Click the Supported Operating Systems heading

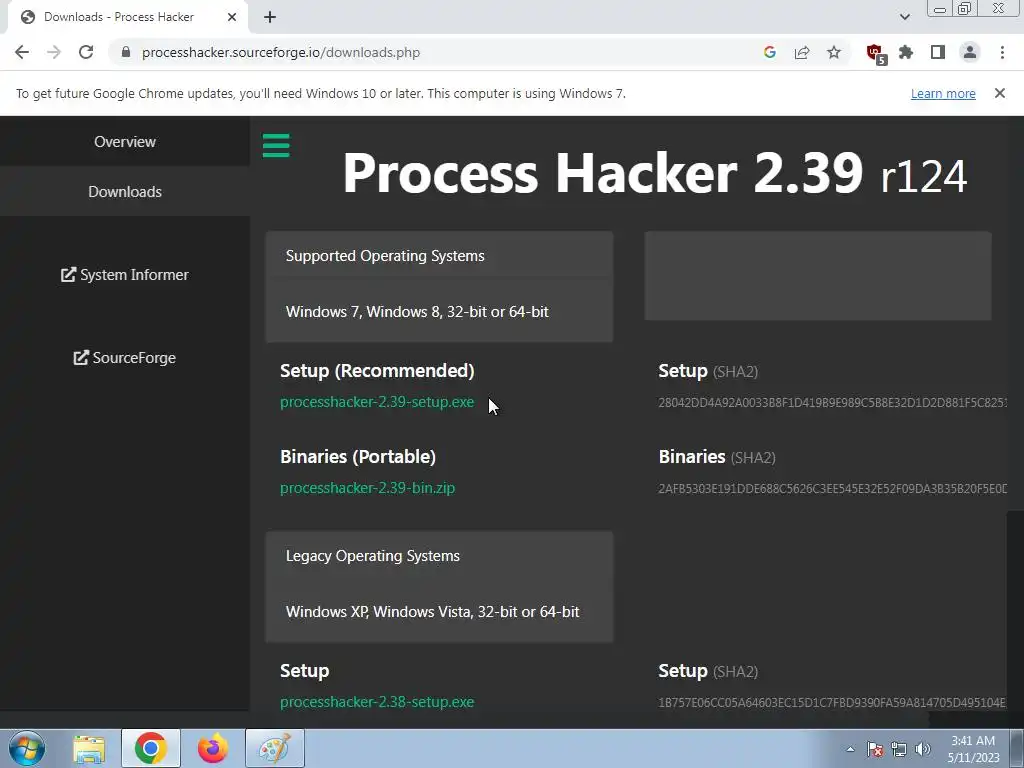coord(385,256)
